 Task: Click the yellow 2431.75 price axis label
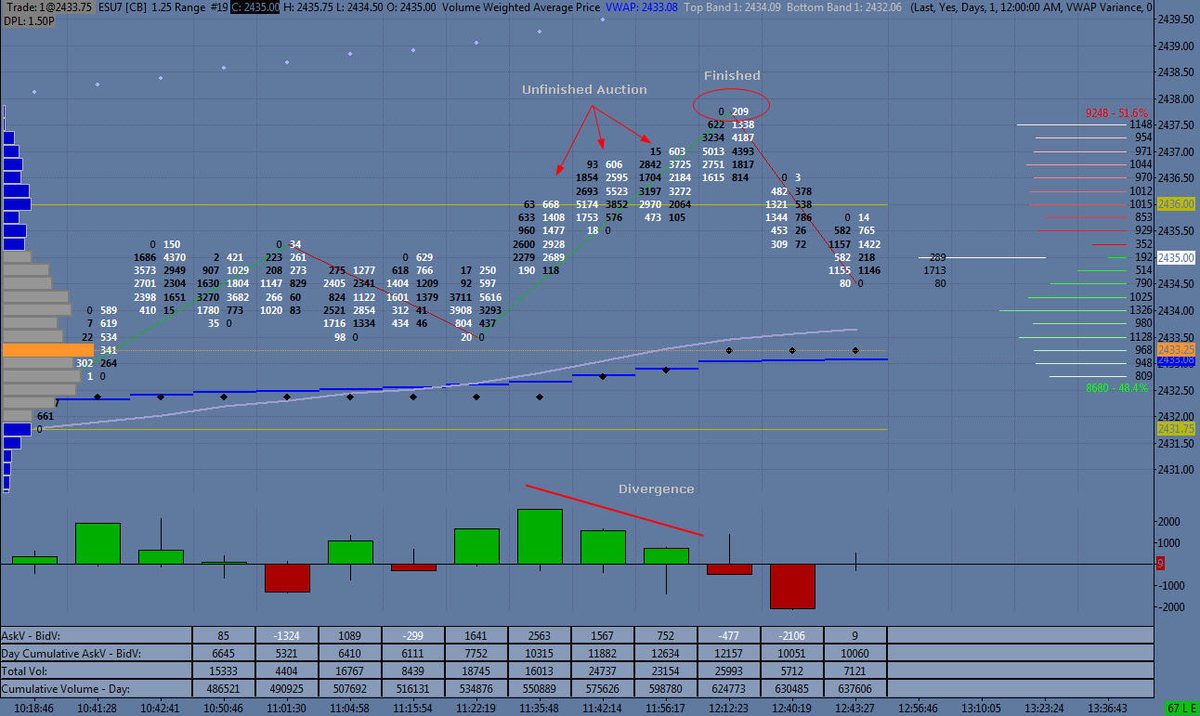(1177, 428)
